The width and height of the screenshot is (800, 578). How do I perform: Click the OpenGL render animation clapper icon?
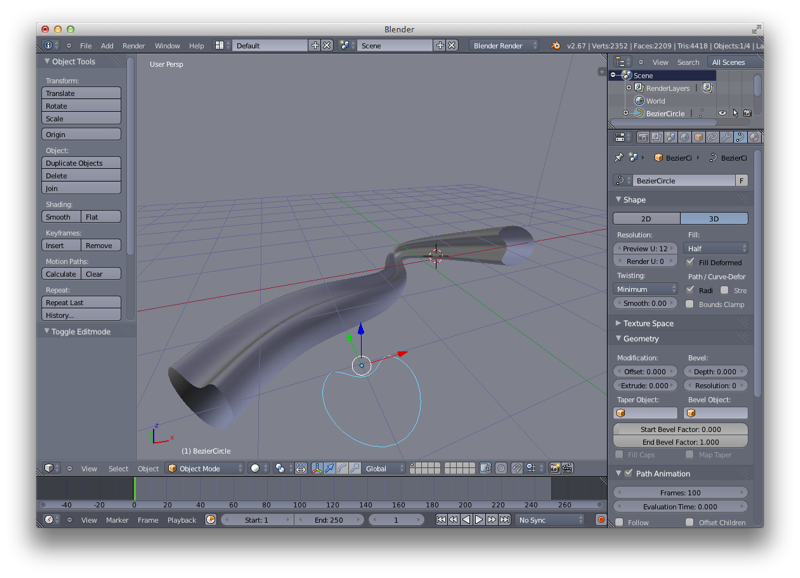[567, 468]
